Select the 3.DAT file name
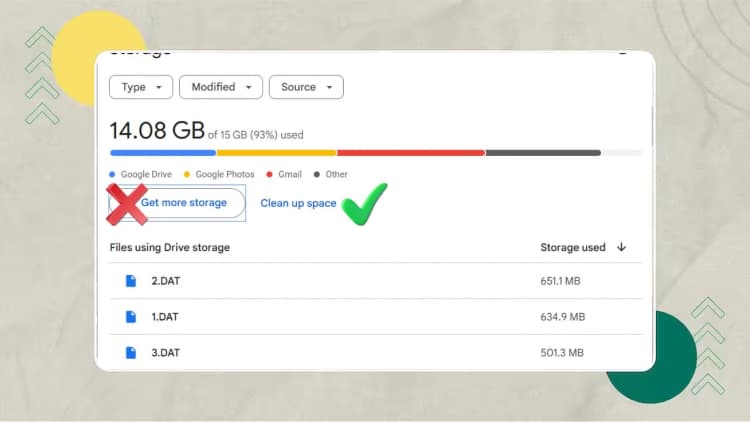This screenshot has width=750, height=422. pyautogui.click(x=163, y=352)
